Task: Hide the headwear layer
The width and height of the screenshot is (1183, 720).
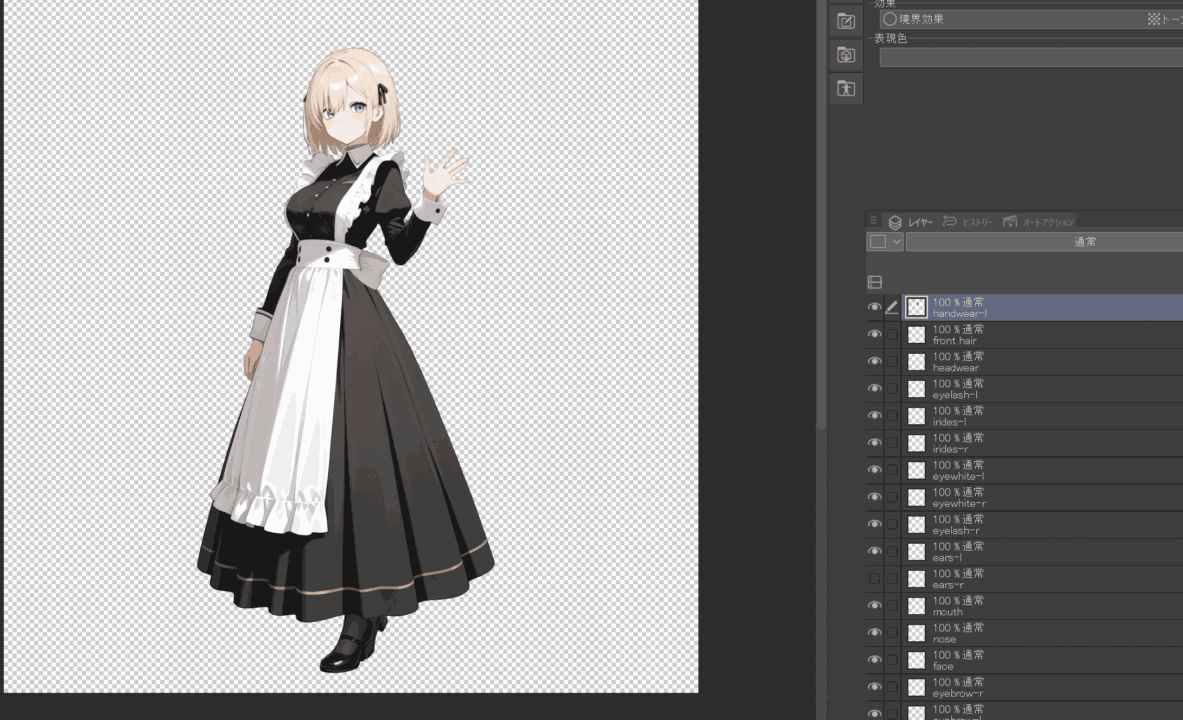Action: click(x=874, y=362)
